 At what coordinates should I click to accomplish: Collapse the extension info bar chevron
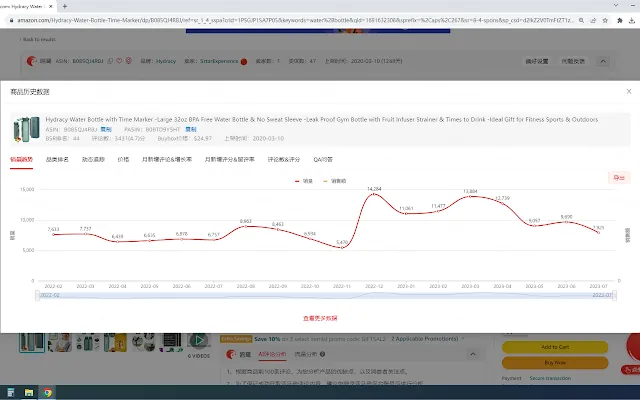pyautogui.click(x=603, y=61)
